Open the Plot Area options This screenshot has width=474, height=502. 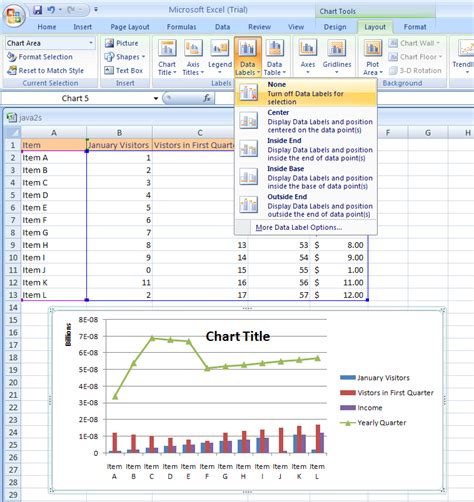[x=373, y=57]
